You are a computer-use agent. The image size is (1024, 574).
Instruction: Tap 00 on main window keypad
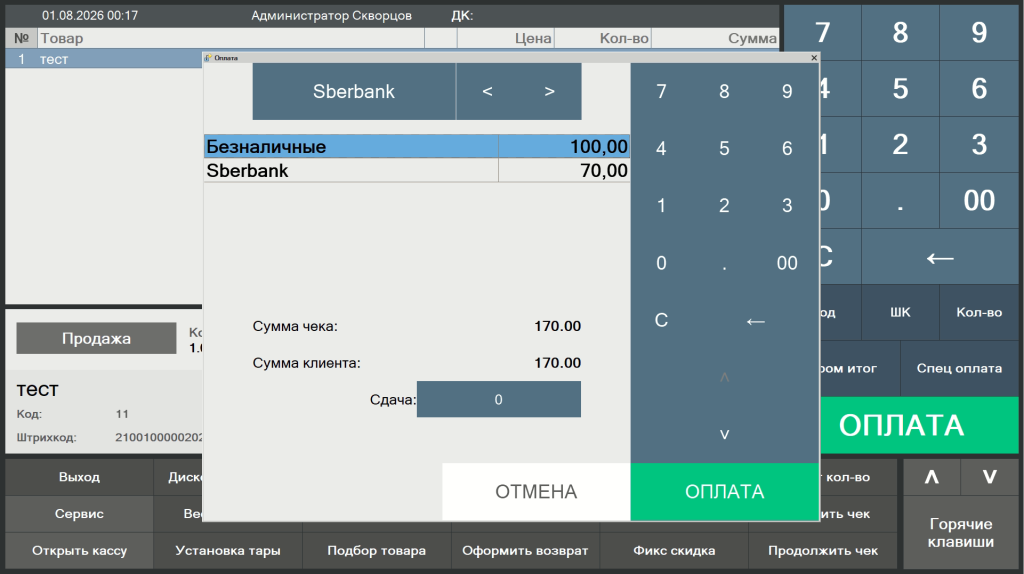(x=979, y=200)
